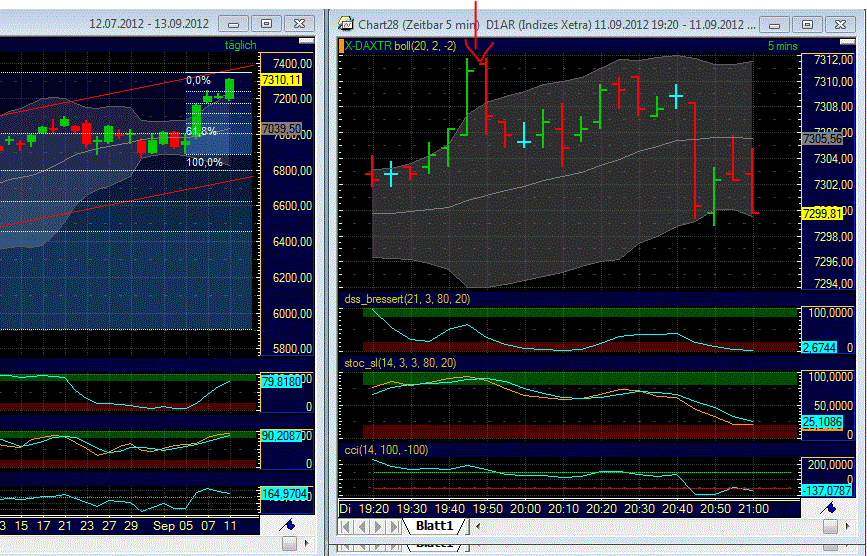Click the 20:00 time label on the axis

coord(526,509)
